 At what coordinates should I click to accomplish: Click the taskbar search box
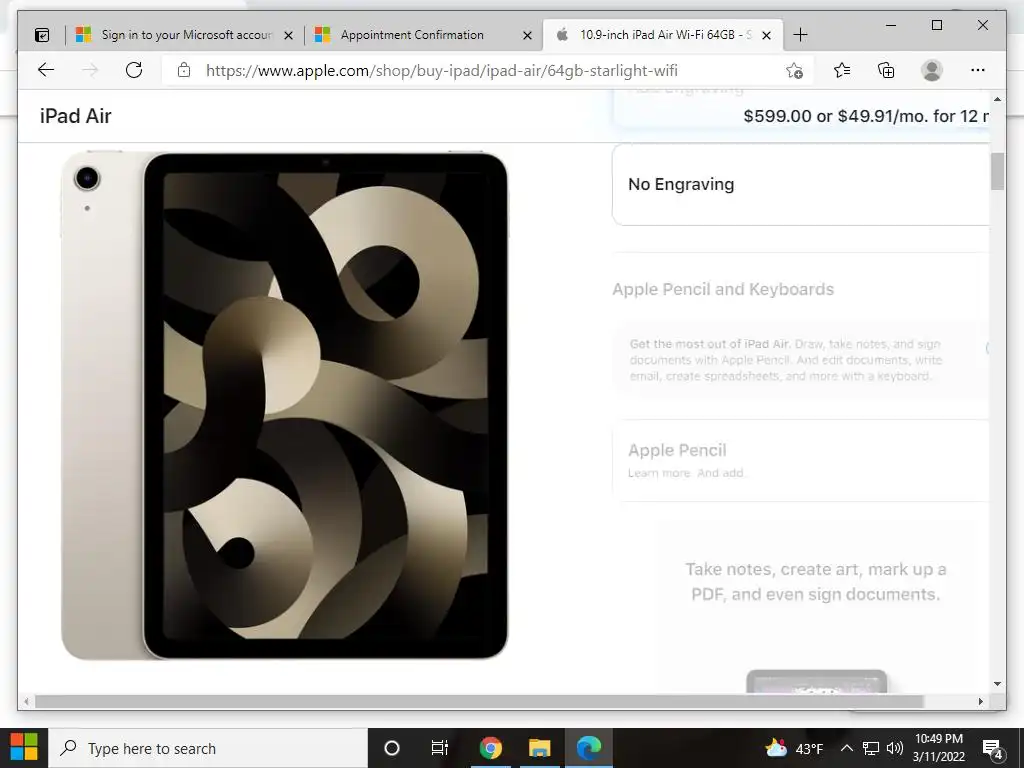tap(208, 748)
